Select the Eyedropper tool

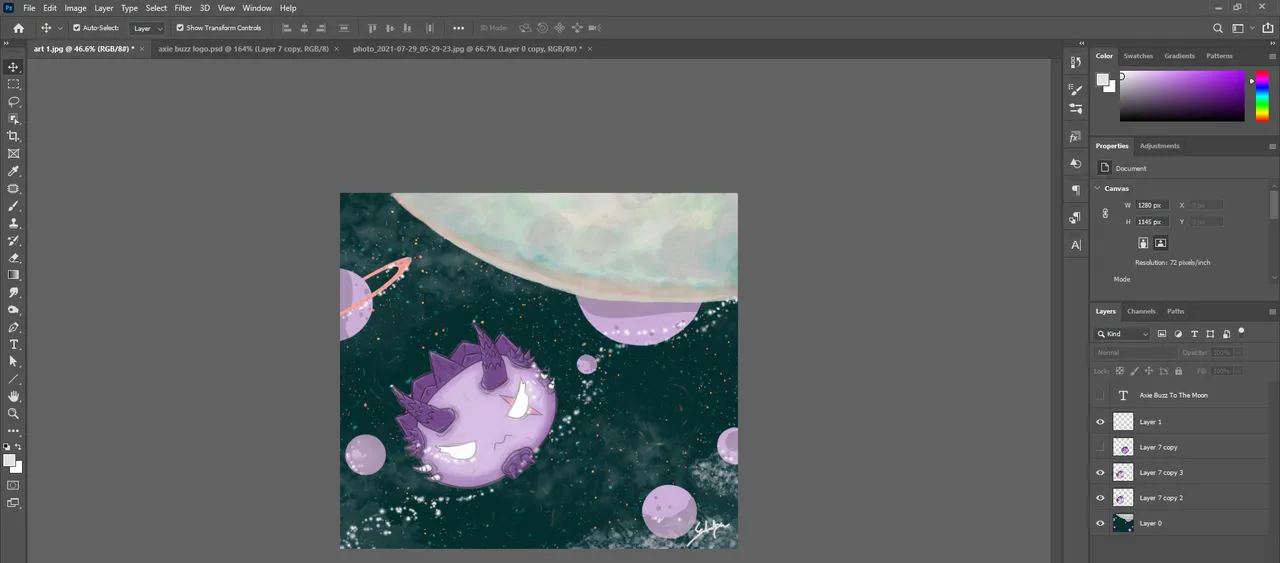(x=14, y=171)
